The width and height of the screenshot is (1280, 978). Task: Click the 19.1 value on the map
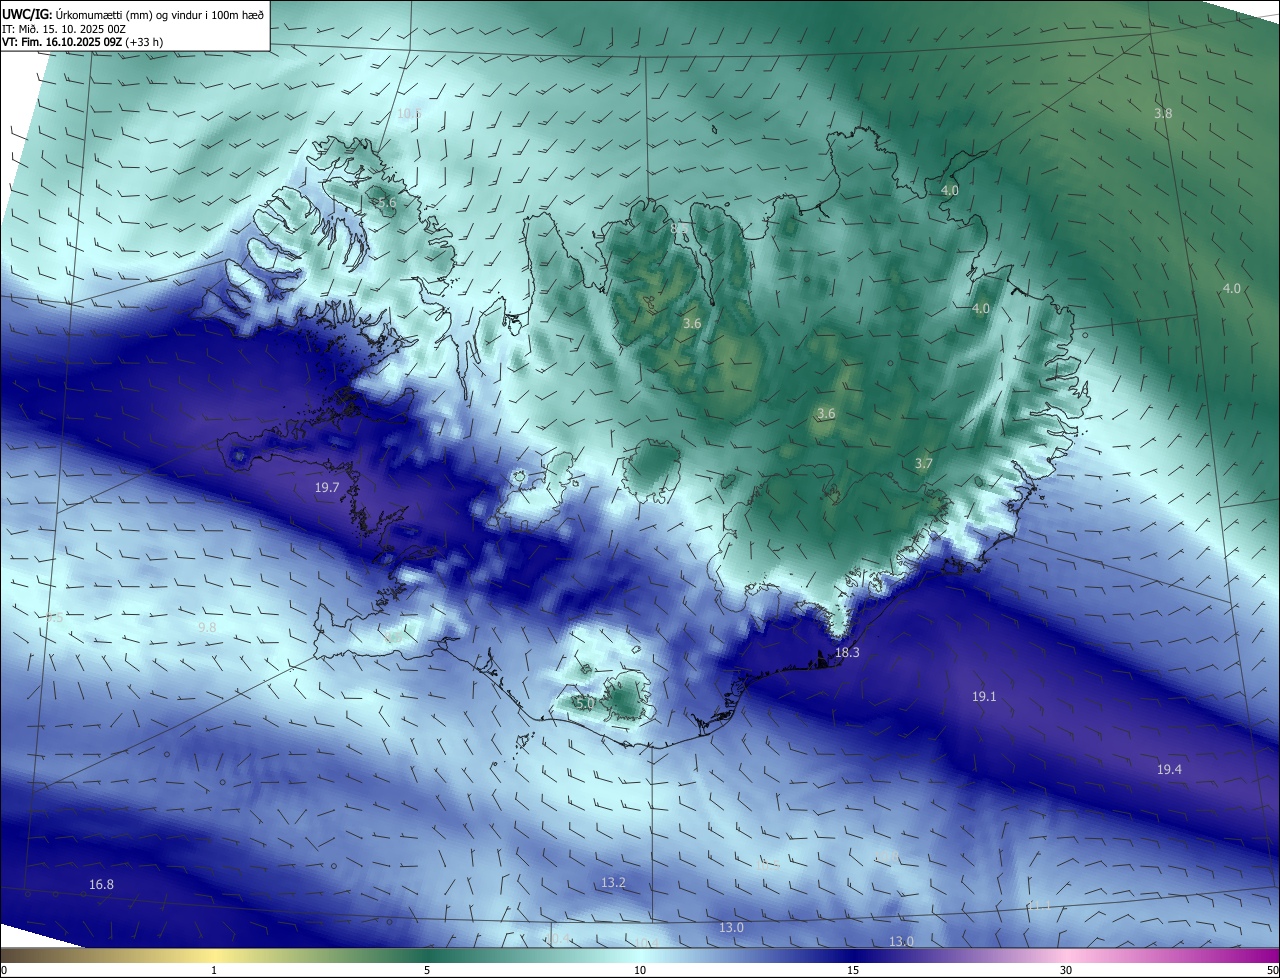tap(984, 696)
